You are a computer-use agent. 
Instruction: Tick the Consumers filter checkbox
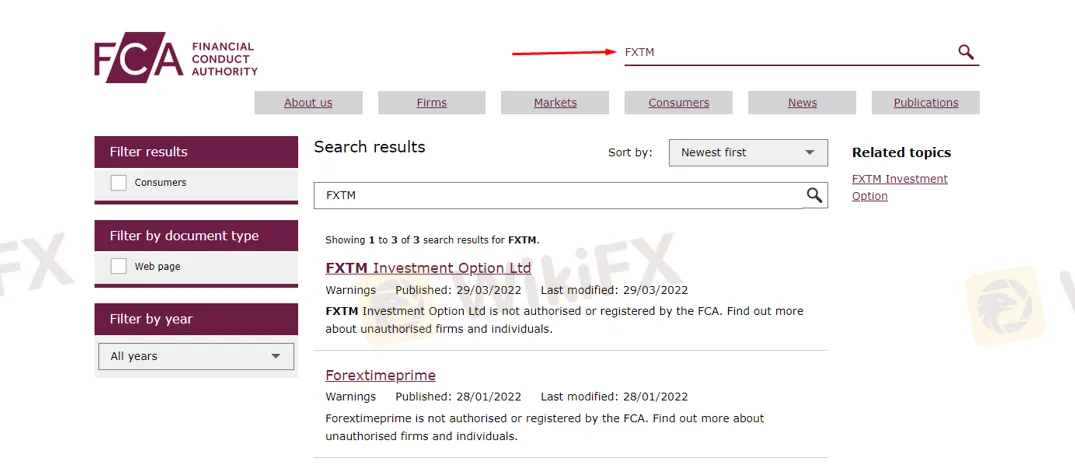pos(119,183)
